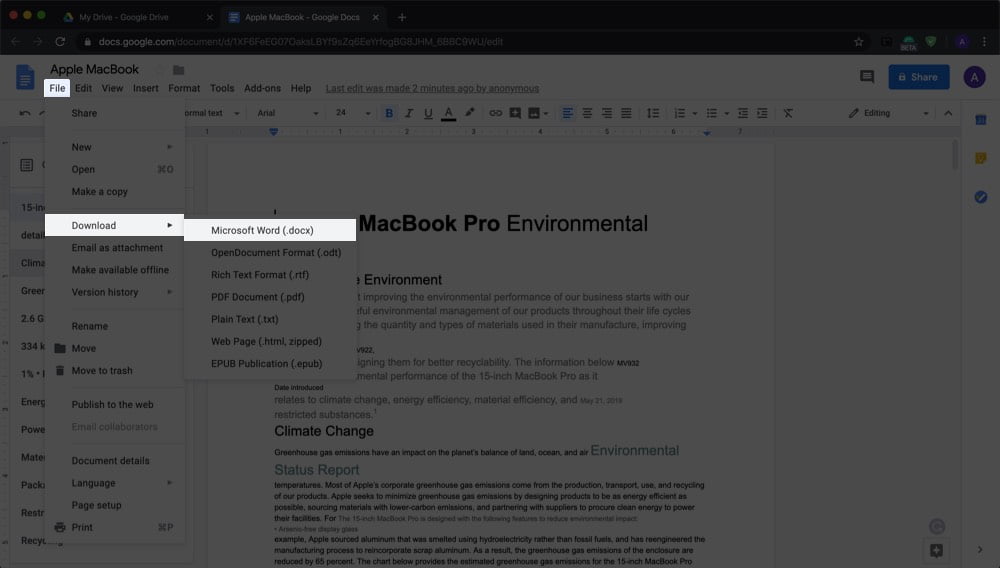Viewport: 1000px width, 568px height.
Task: Select justify alignment
Action: click(x=626, y=113)
